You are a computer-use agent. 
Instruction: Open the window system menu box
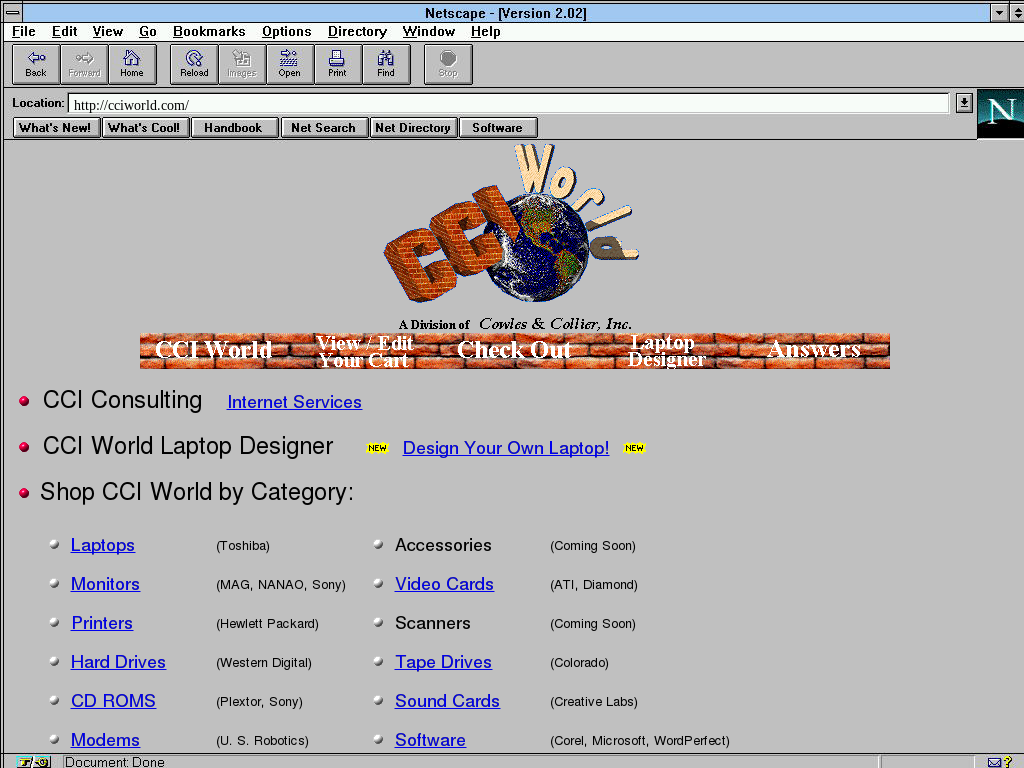click(x=13, y=13)
